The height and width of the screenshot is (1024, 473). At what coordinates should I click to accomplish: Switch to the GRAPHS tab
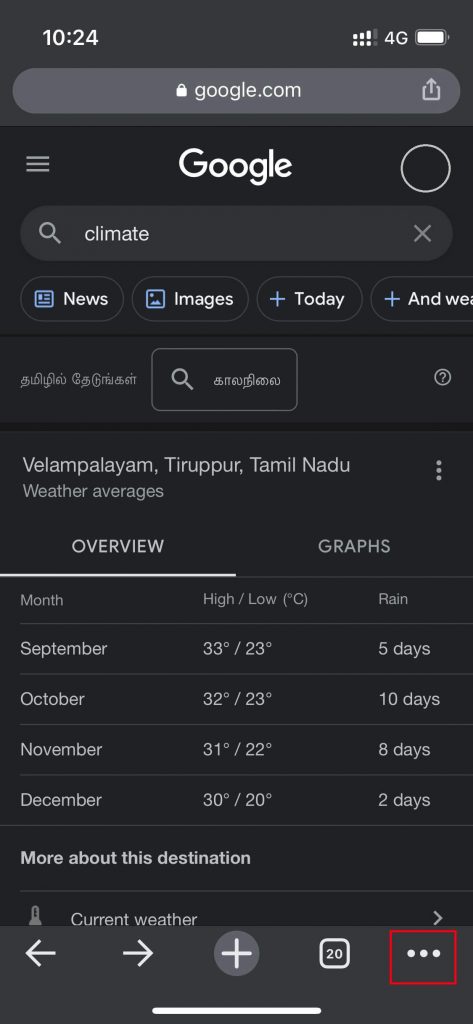[x=354, y=546]
